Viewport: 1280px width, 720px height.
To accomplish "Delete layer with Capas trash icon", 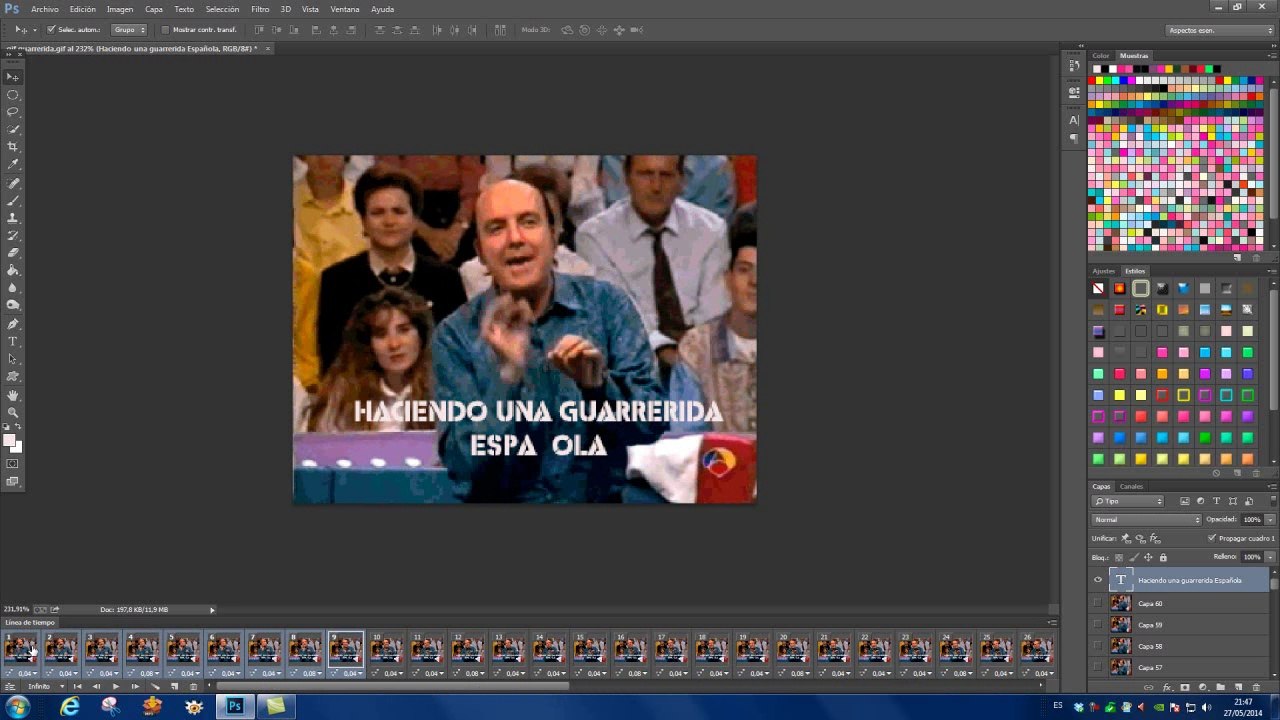I will 1256,688.
